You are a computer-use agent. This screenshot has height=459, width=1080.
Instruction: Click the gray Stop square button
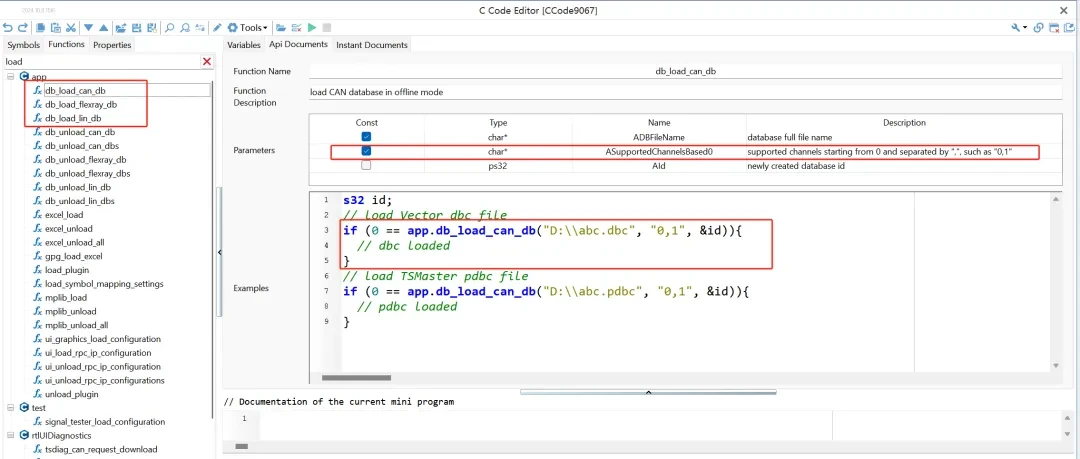coord(327,28)
